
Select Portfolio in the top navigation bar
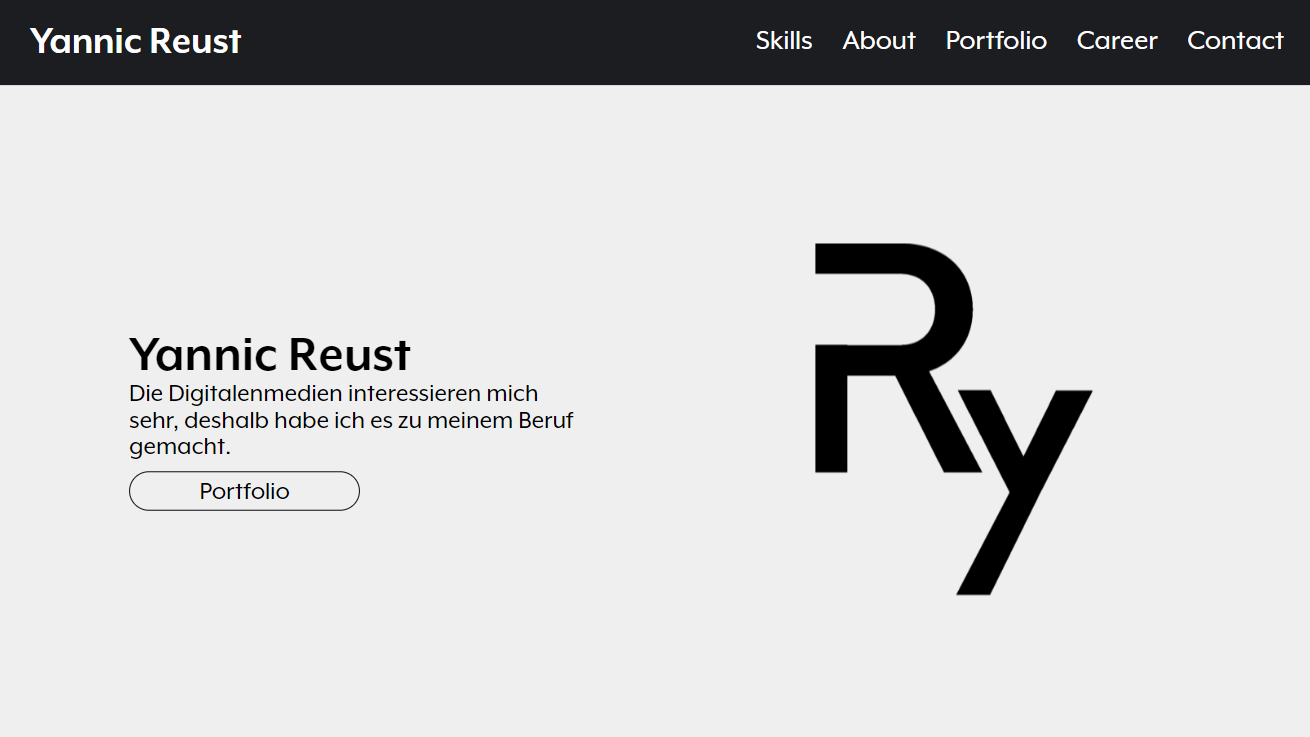[x=996, y=41]
